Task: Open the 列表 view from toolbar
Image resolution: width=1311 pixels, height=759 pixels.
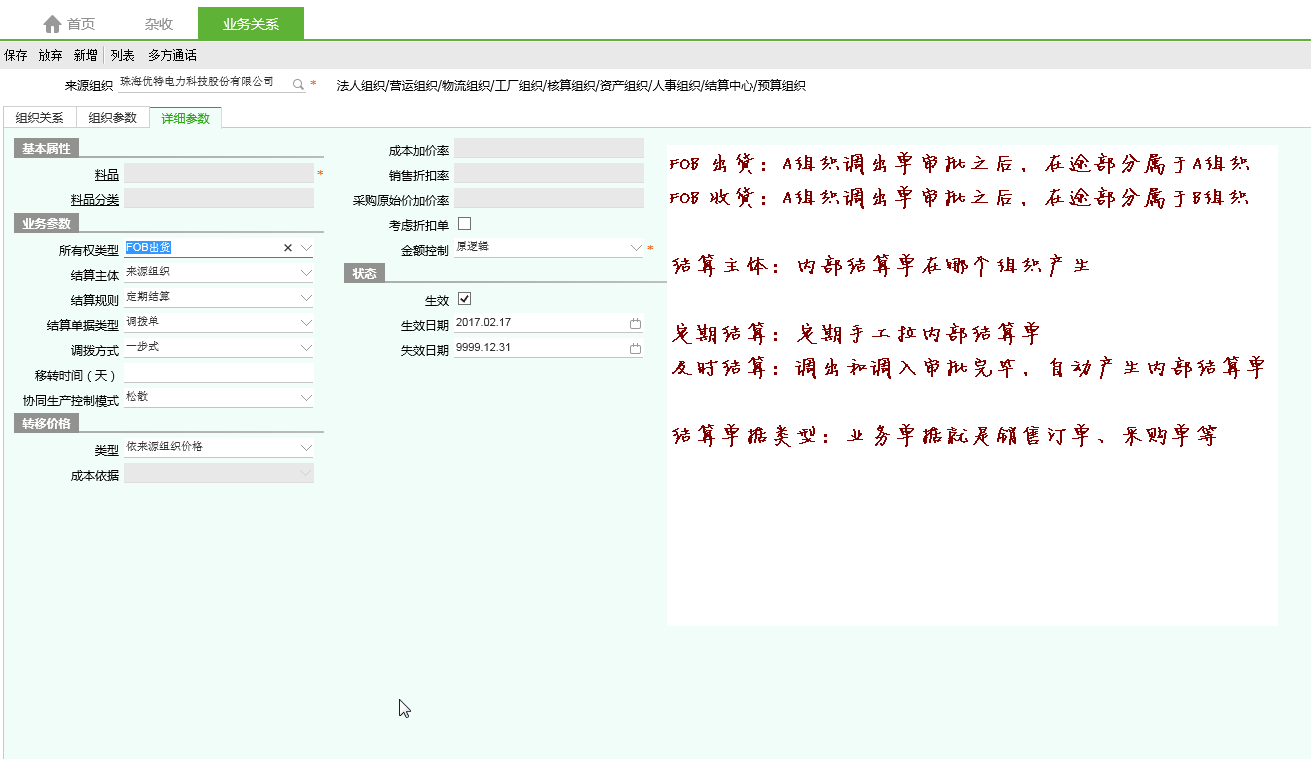Action: pyautogui.click(x=122, y=56)
